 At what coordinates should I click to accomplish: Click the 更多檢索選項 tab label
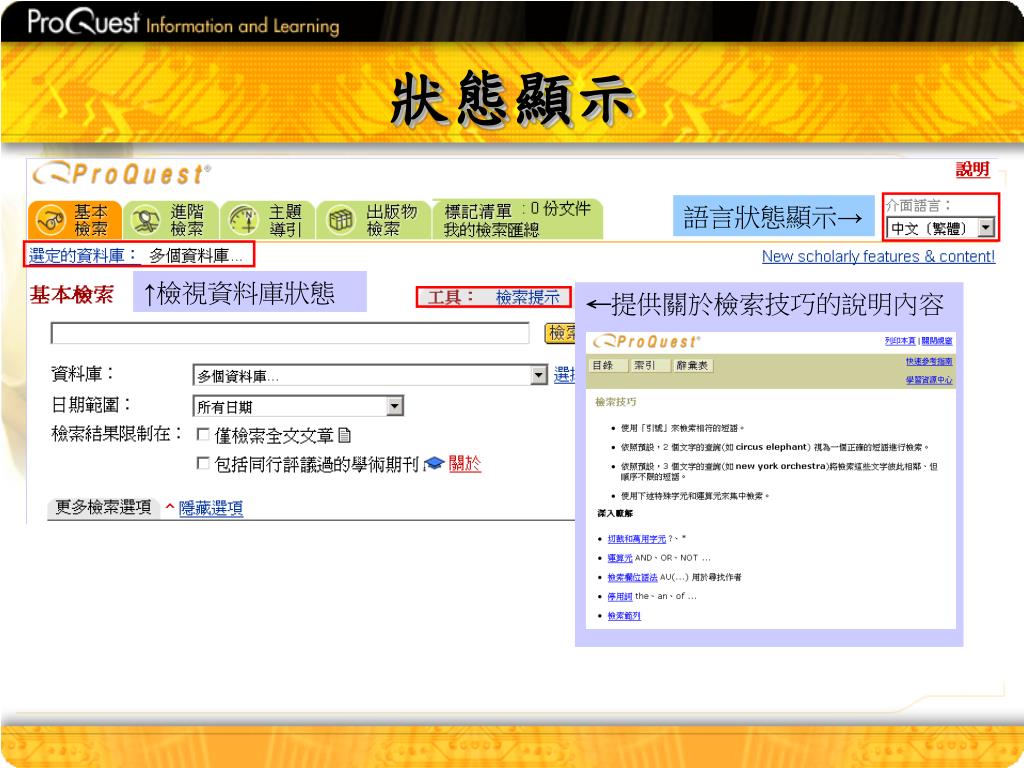103,507
